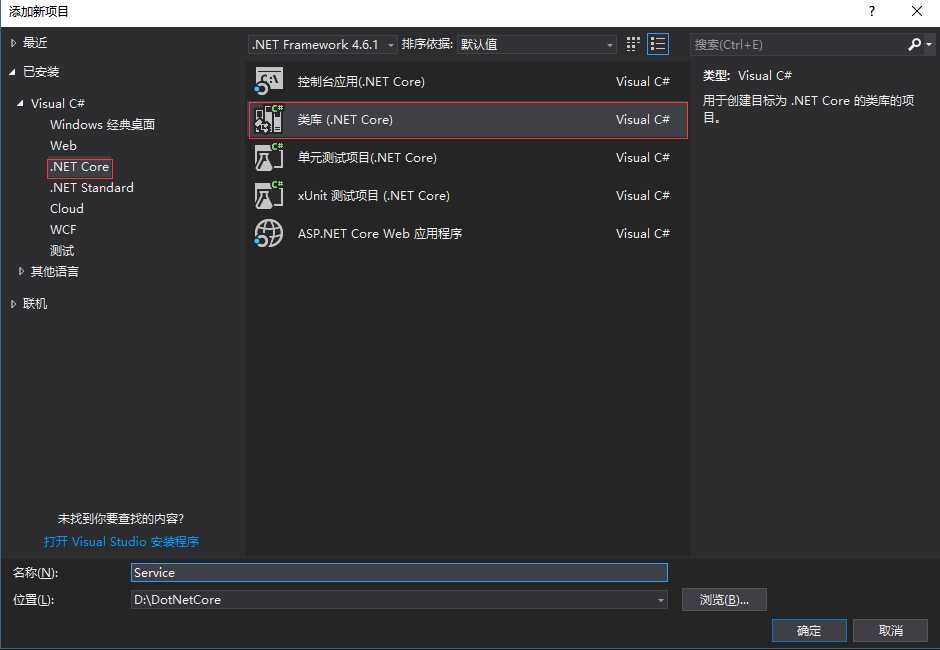Click the Unit Test Project (.NET Core) flask icon
The height and width of the screenshot is (650, 940).
[x=269, y=158]
